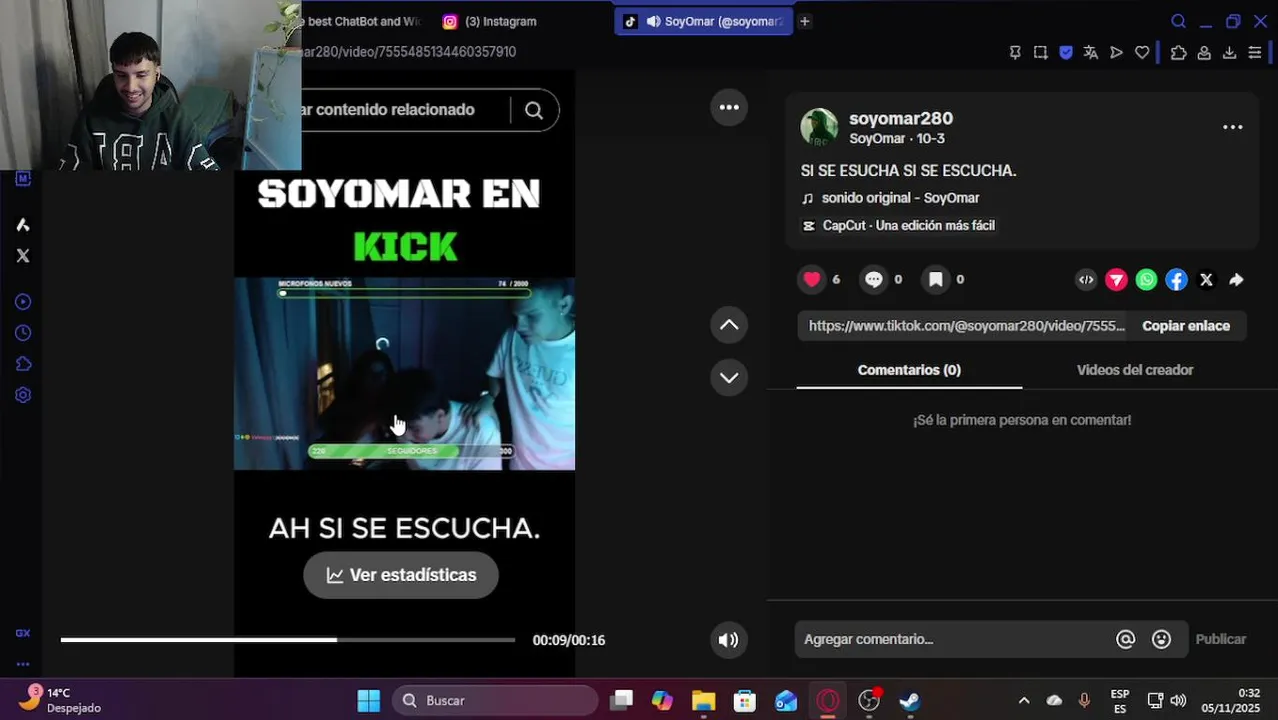Viewport: 1278px width, 720px height.
Task: Open the soyomar280 username link
Action: click(901, 118)
